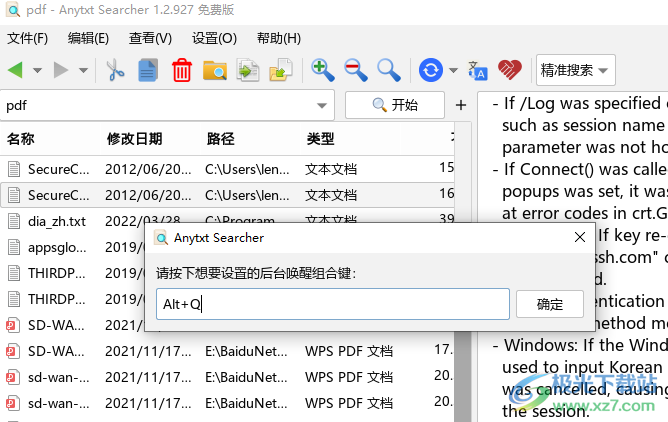Select the second SD-WA... WPS PDF row

coord(227,351)
